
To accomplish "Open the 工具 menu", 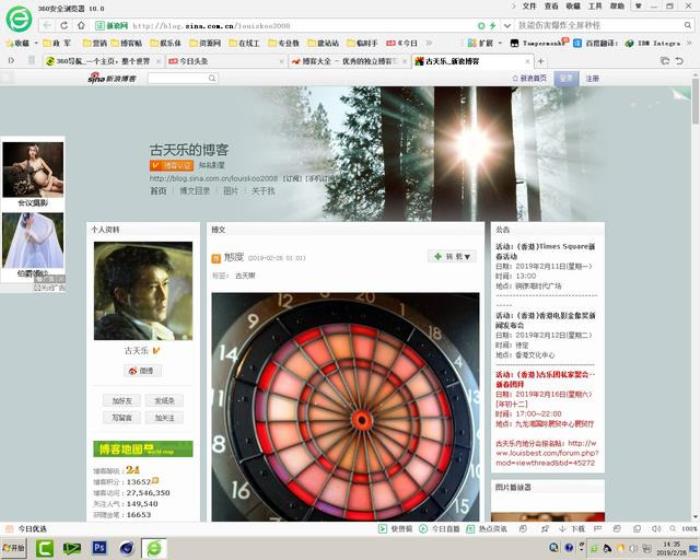I will coord(595,6).
